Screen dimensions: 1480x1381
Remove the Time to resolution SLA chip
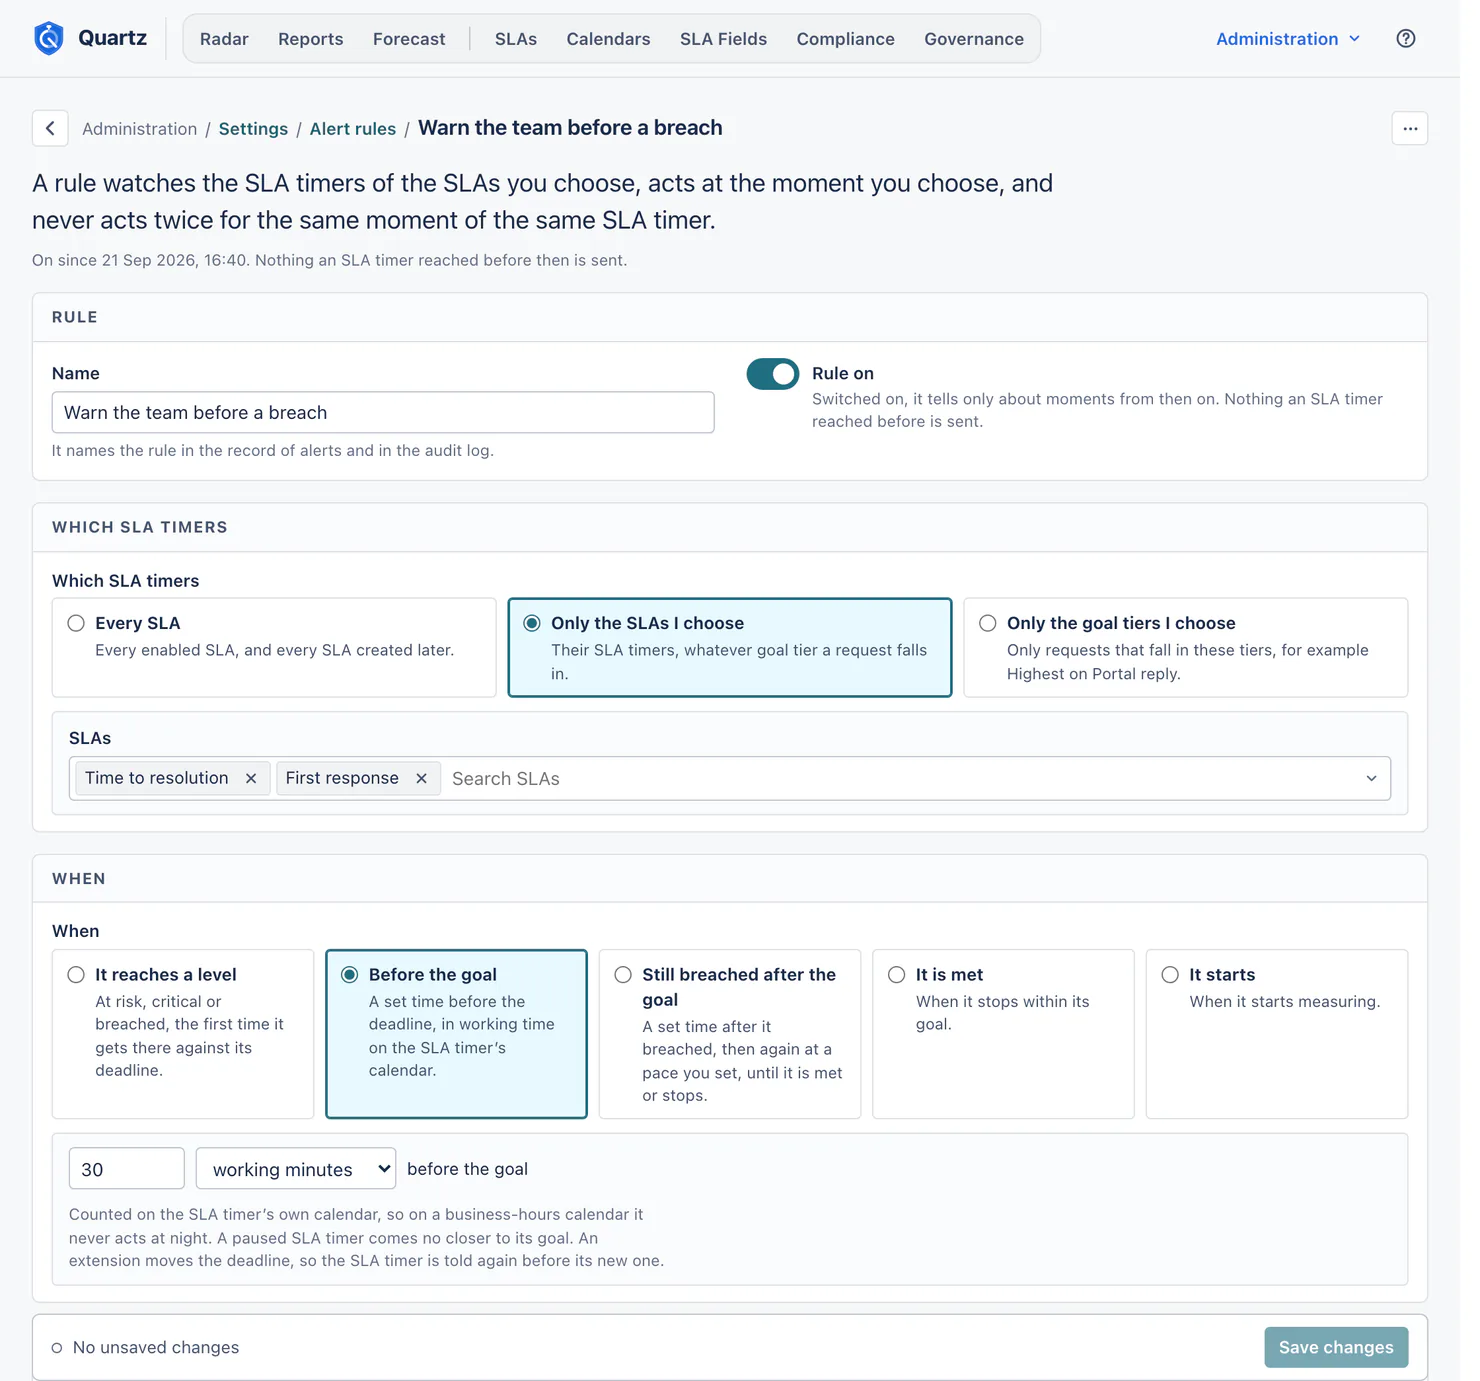point(251,778)
